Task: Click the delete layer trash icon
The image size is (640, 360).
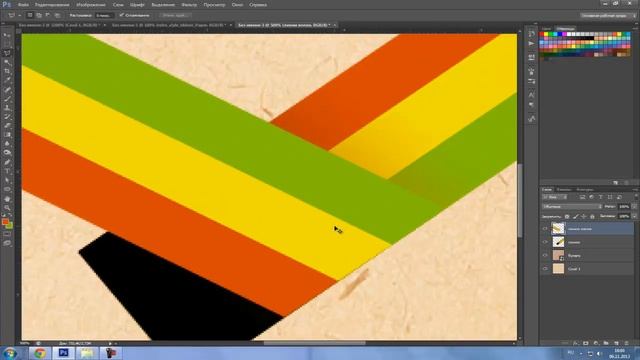Action: click(627, 343)
